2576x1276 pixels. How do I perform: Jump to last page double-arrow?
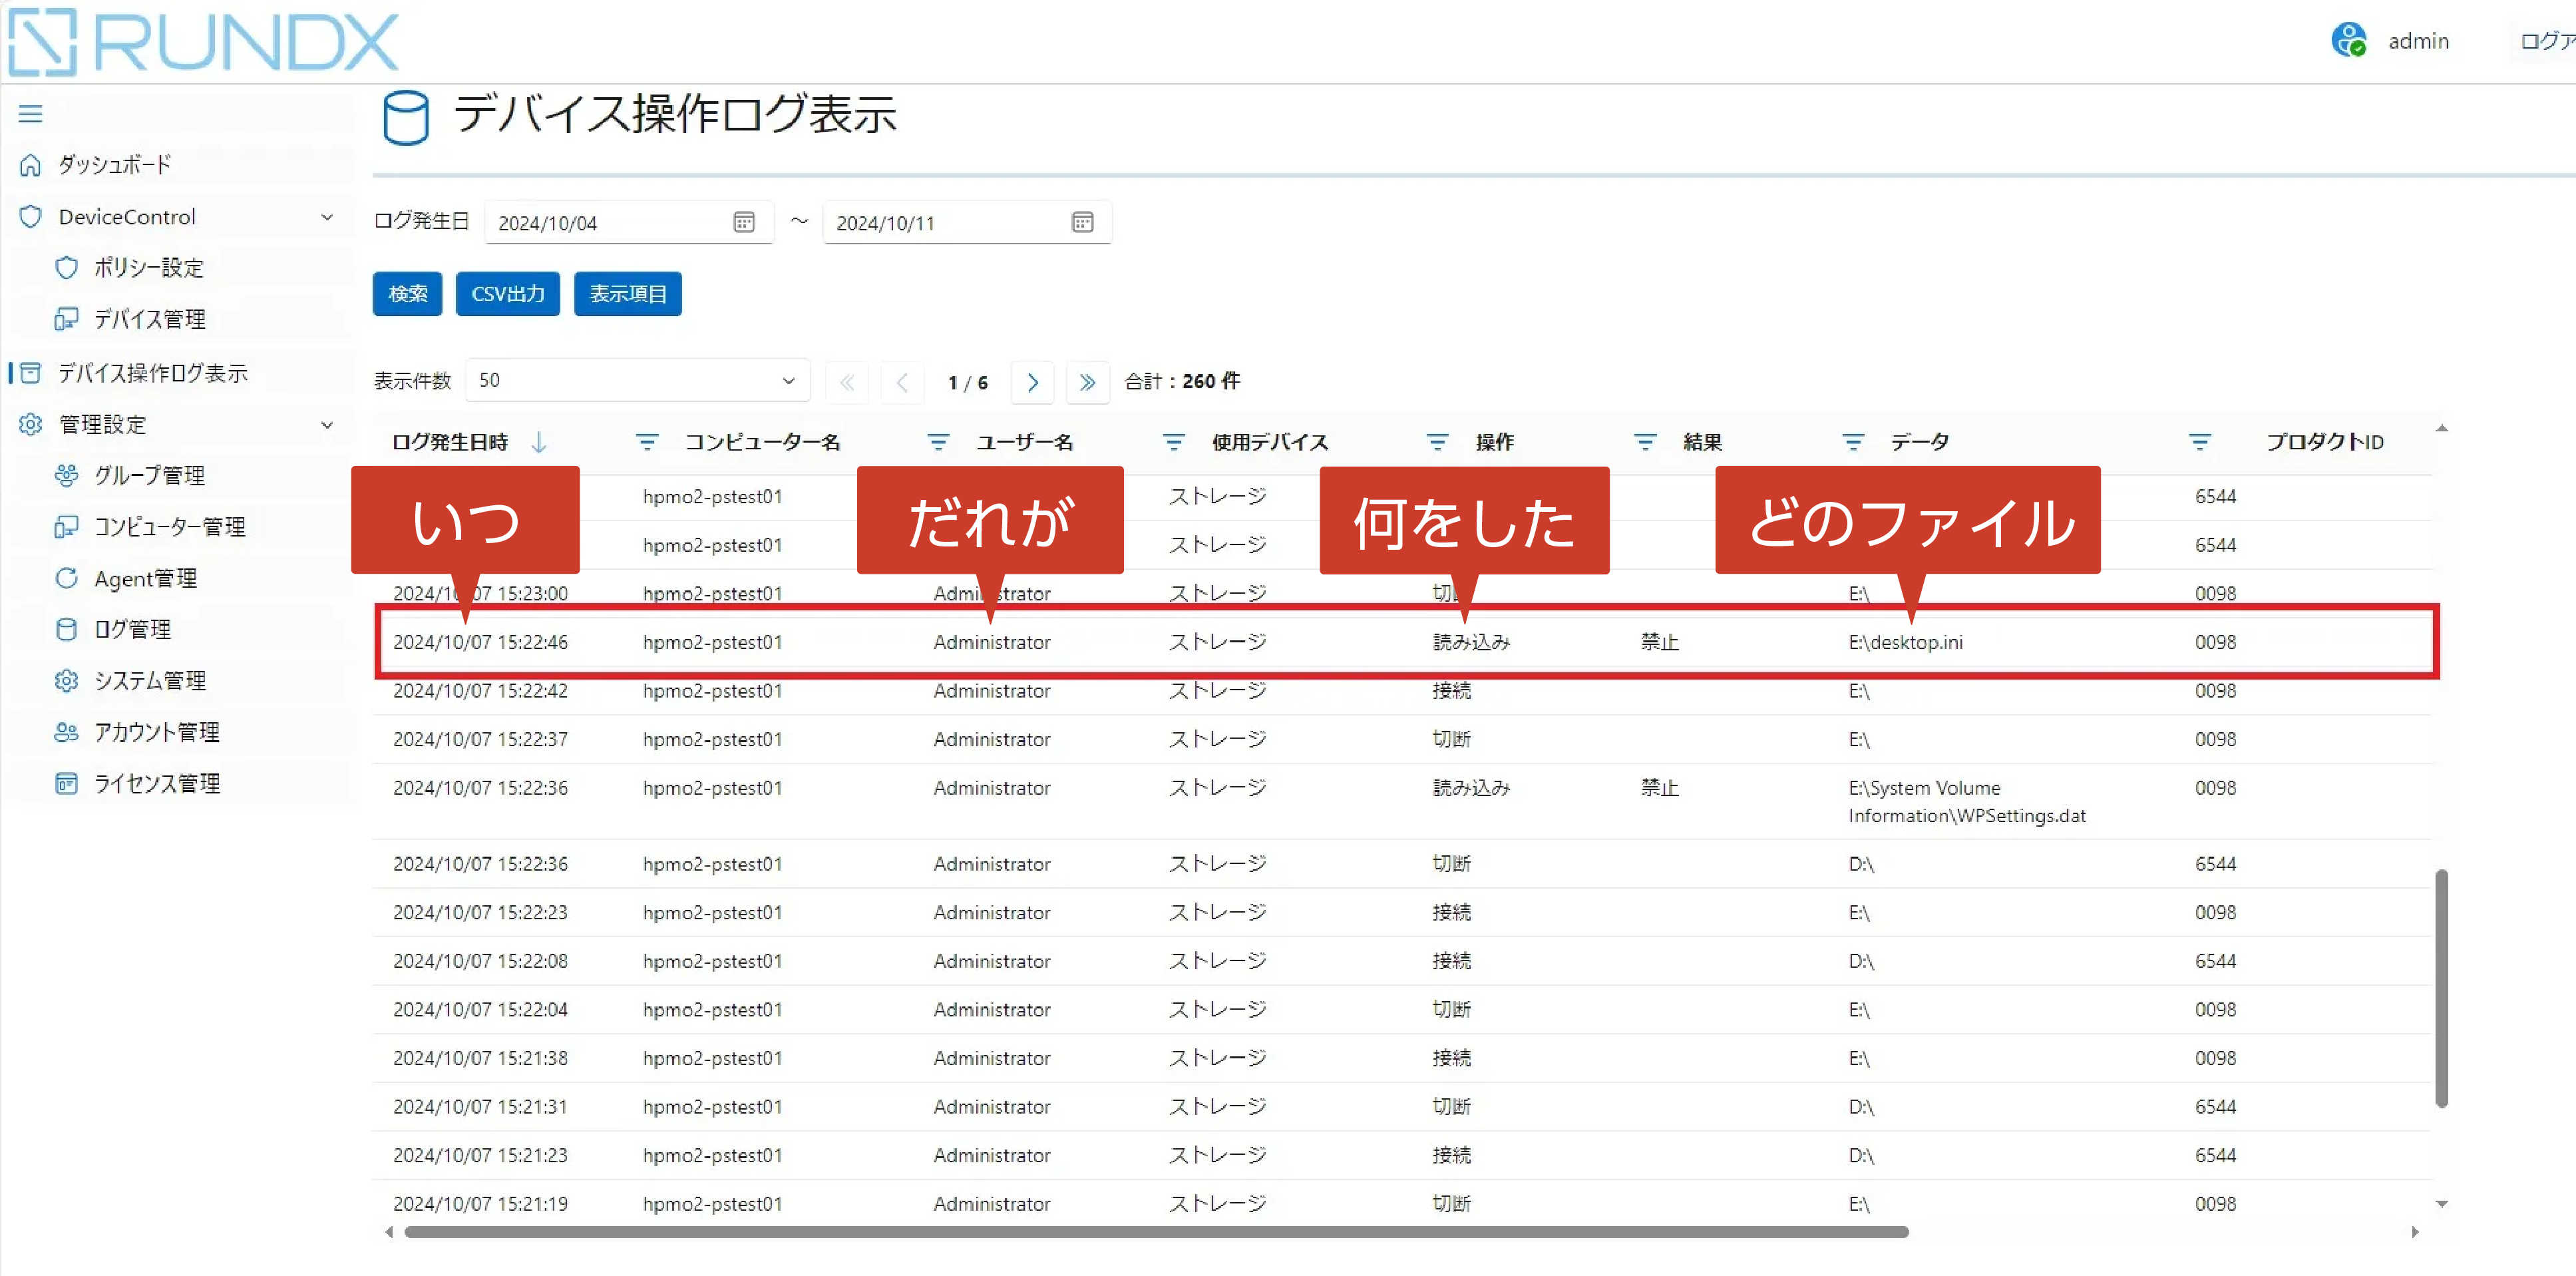click(1087, 382)
